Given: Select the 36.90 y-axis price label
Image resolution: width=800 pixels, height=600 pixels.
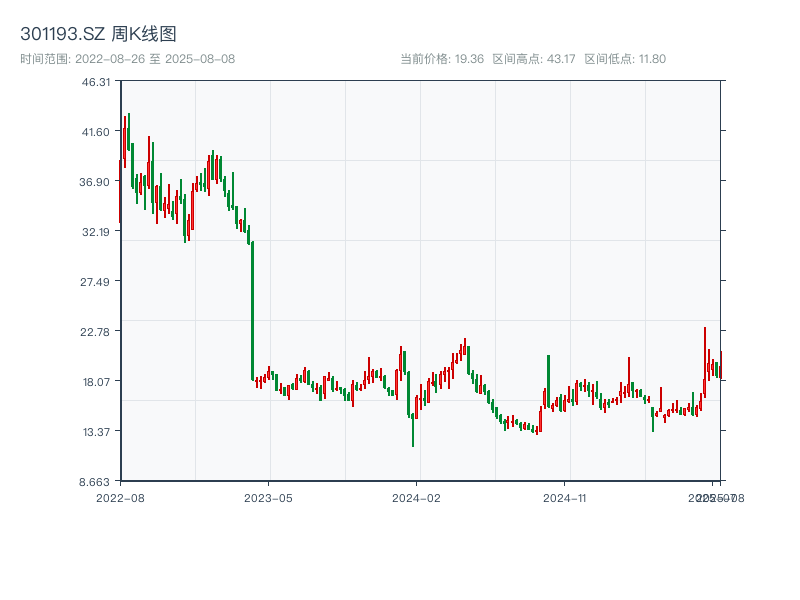Looking at the screenshot, I should pos(96,182).
